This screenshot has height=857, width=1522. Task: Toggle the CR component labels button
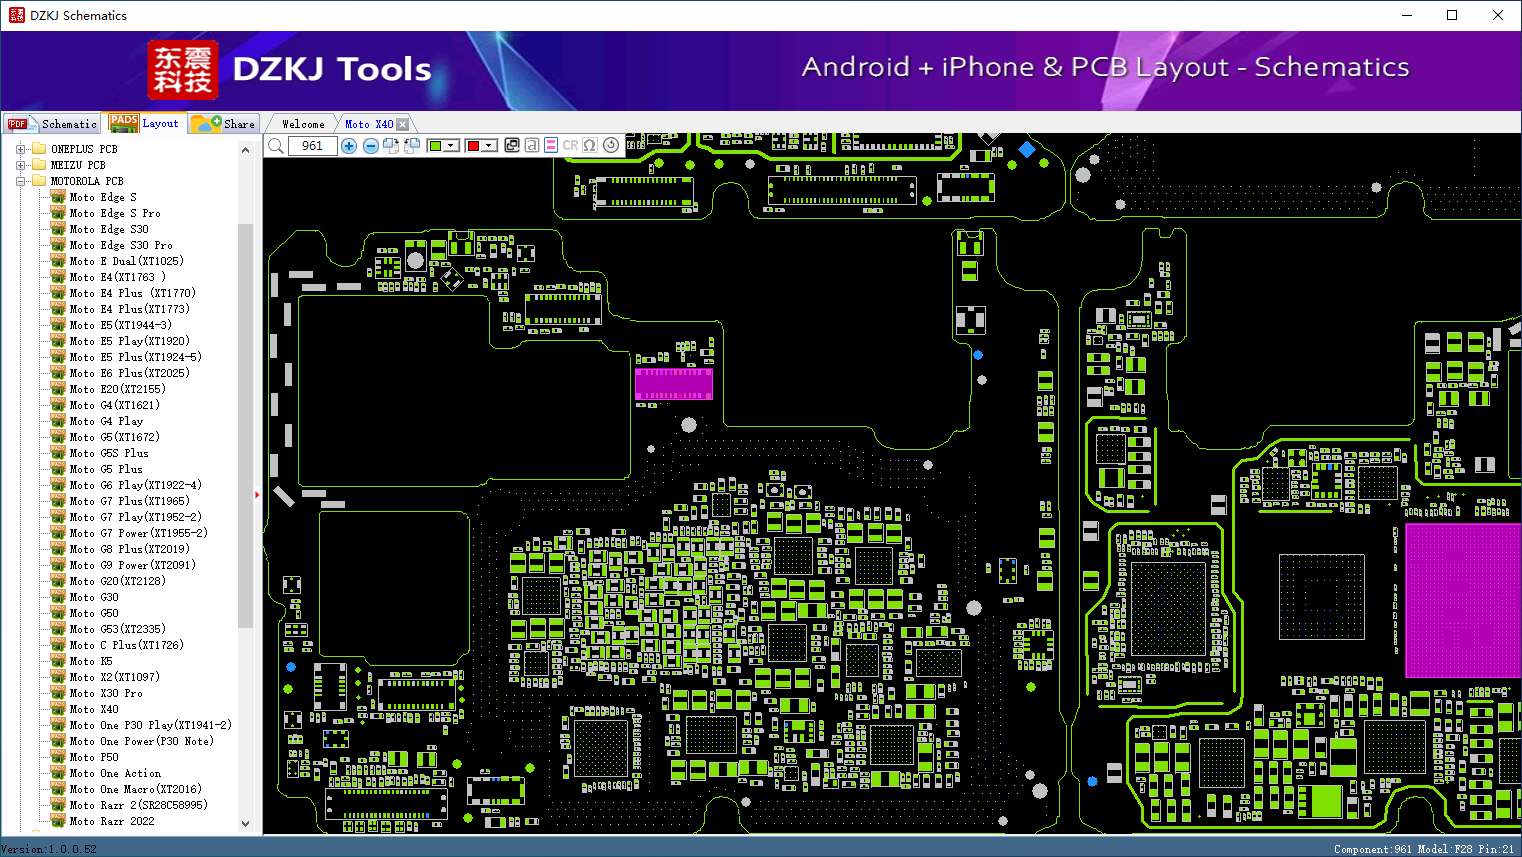tap(570, 145)
